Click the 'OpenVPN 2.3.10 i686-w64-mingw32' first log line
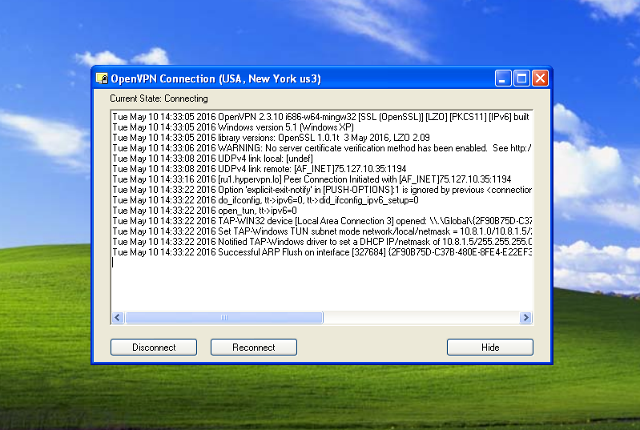Screen dimensions: 640x430 point(321,117)
